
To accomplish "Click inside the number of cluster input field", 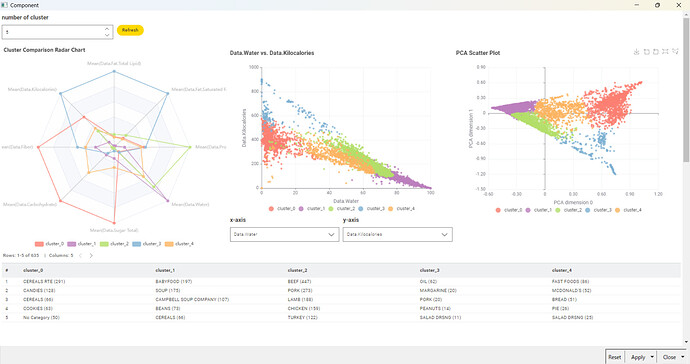I will pyautogui.click(x=53, y=32).
